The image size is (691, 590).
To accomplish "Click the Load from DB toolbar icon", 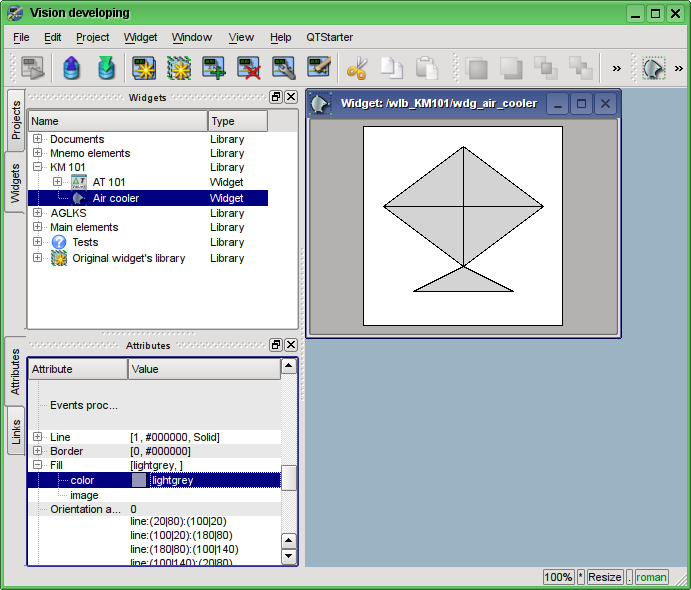I will [72, 69].
